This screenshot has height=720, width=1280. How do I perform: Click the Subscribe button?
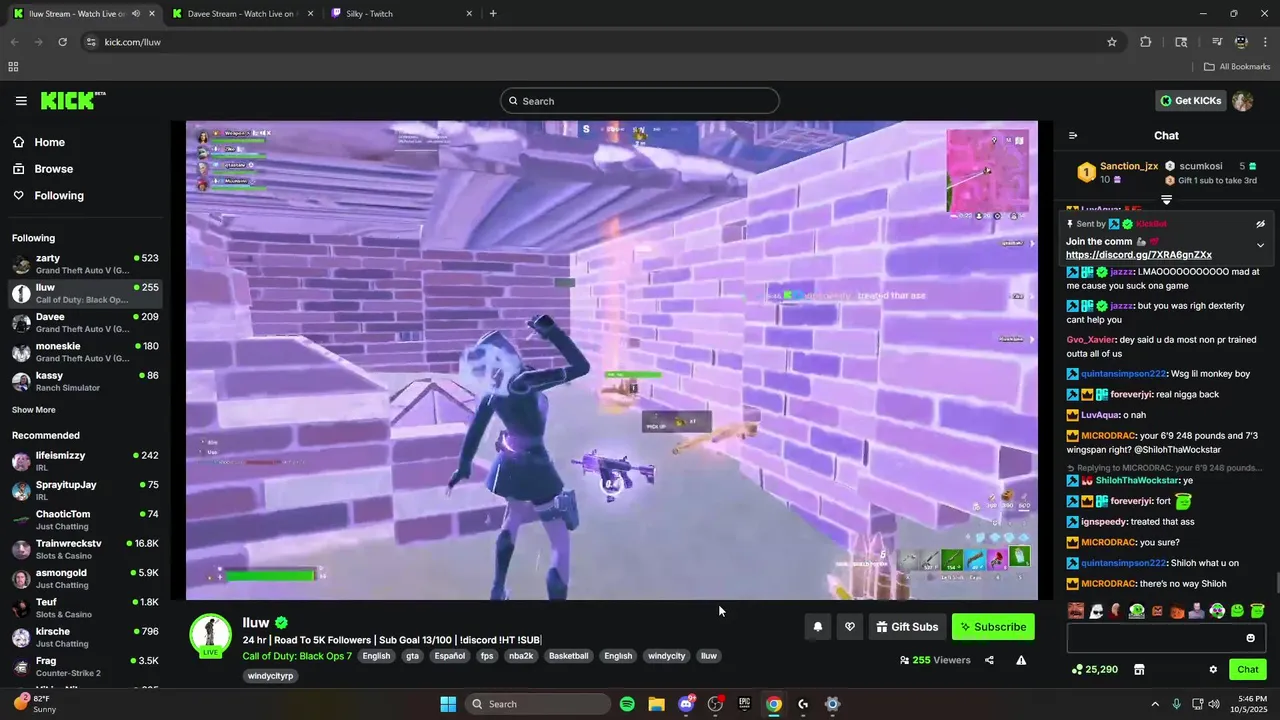coord(993,627)
